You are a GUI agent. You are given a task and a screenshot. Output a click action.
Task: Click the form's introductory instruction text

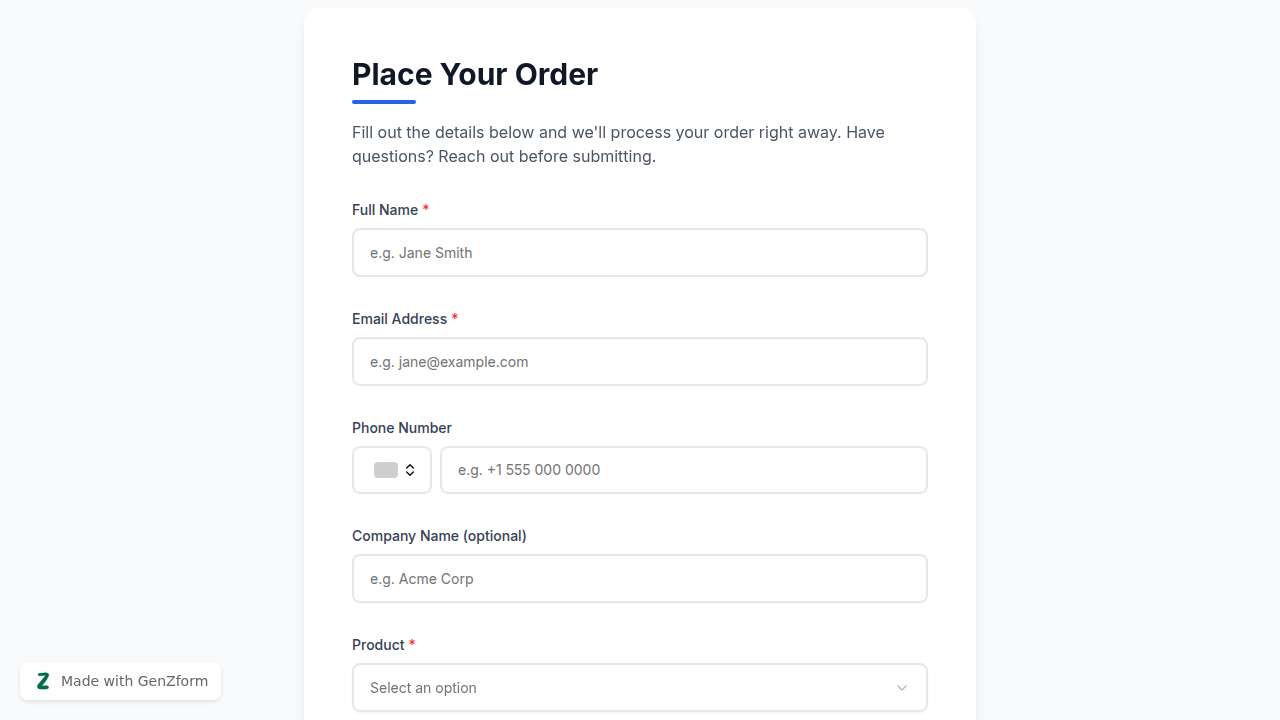[x=618, y=144]
